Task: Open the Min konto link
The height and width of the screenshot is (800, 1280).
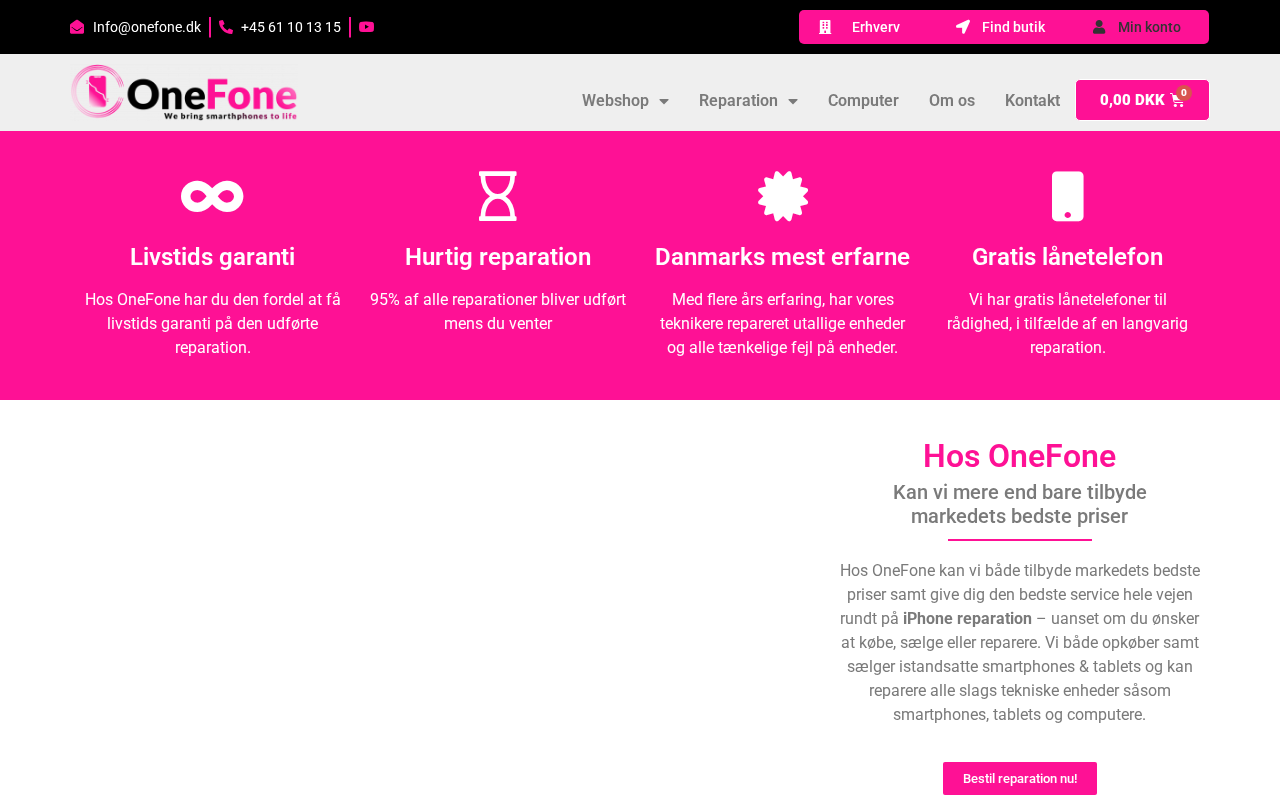Action: pos(1149,27)
